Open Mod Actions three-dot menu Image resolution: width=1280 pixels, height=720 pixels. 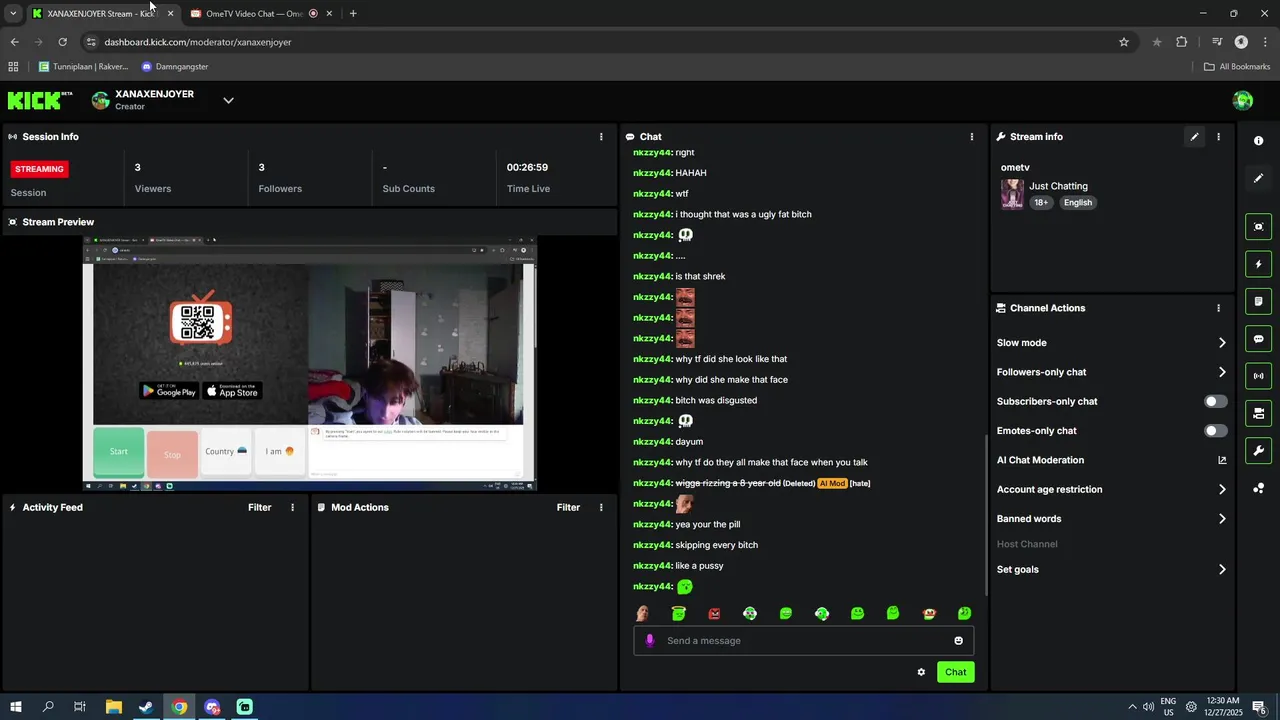click(x=601, y=507)
